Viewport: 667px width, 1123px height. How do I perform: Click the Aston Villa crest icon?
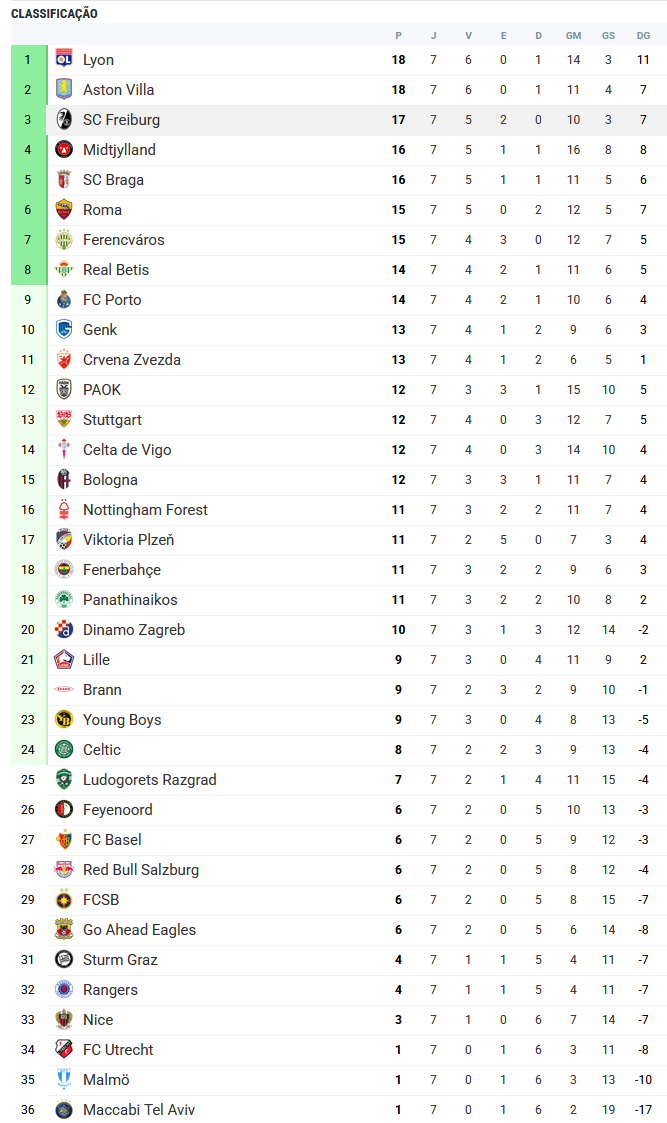tap(64, 90)
